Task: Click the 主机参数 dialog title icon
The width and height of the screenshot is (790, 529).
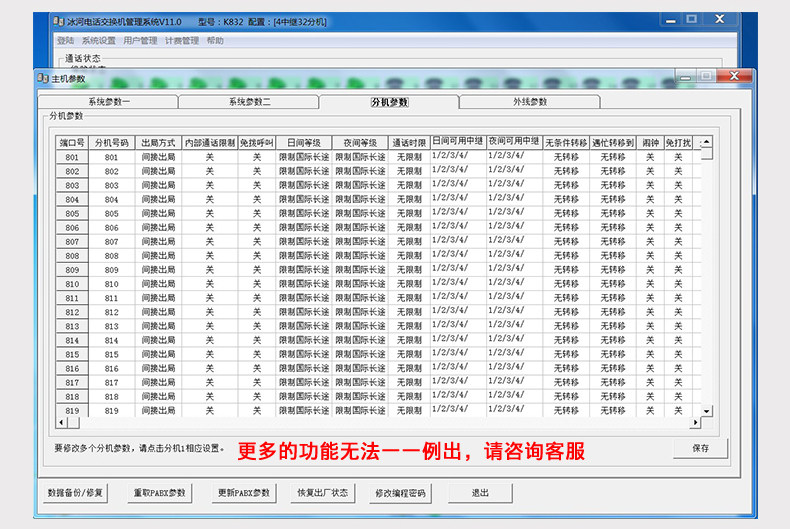Action: tap(43, 79)
